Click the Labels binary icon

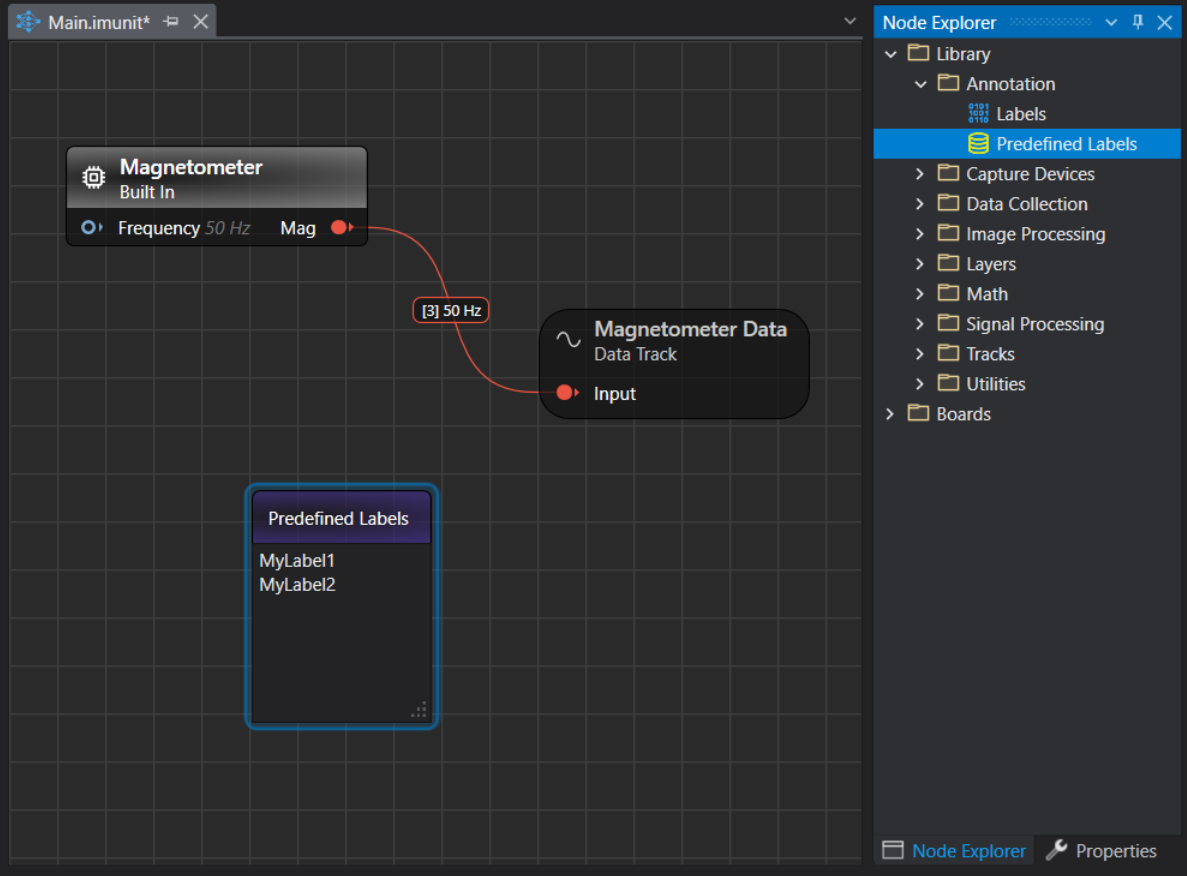pyautogui.click(x=979, y=114)
